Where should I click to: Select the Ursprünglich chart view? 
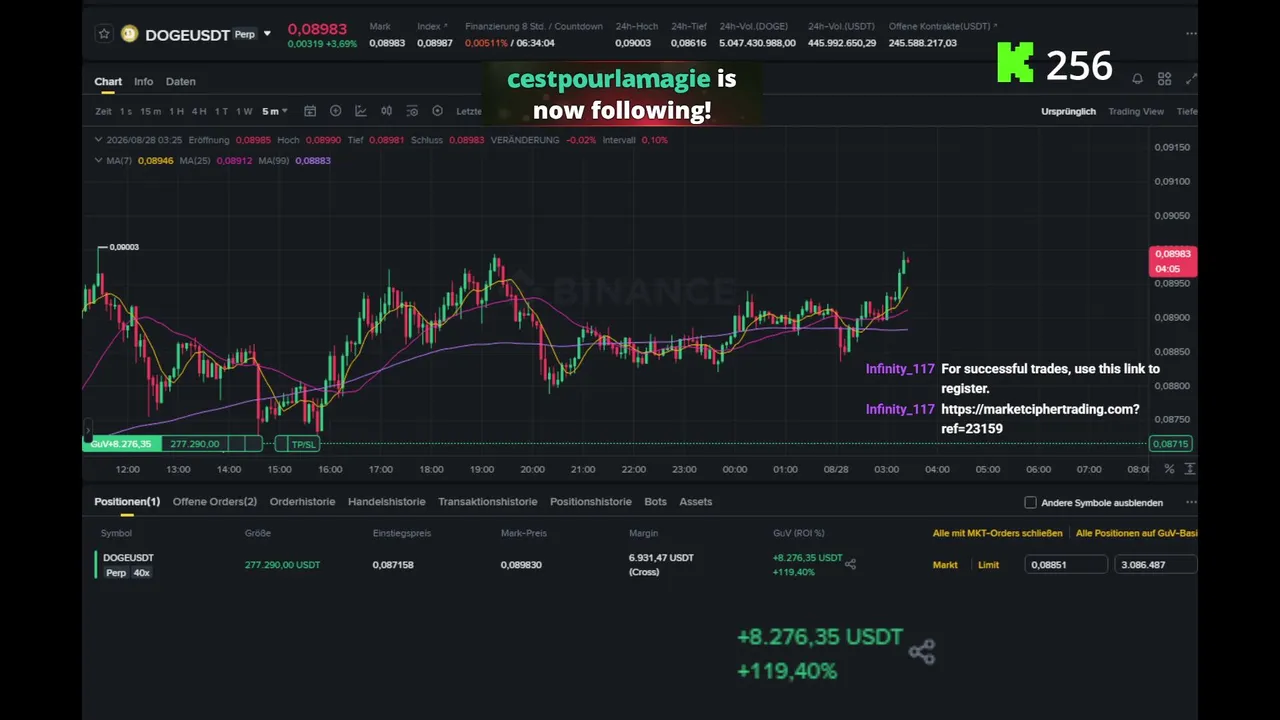click(x=1068, y=111)
